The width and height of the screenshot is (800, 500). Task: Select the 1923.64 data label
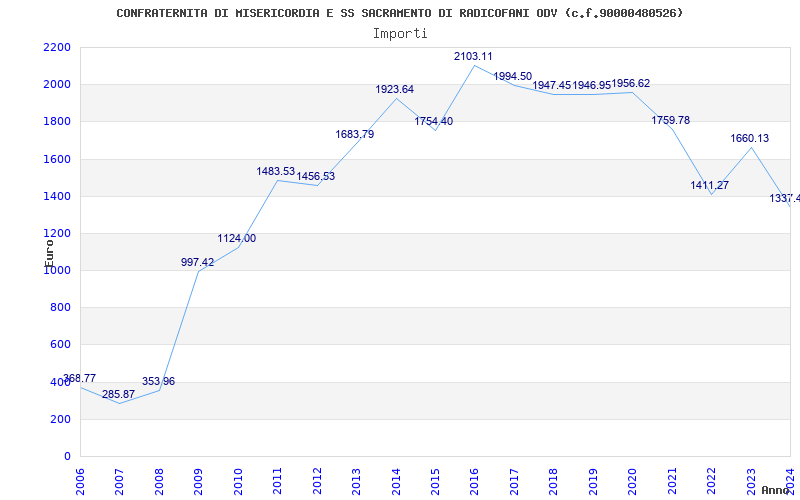point(394,90)
